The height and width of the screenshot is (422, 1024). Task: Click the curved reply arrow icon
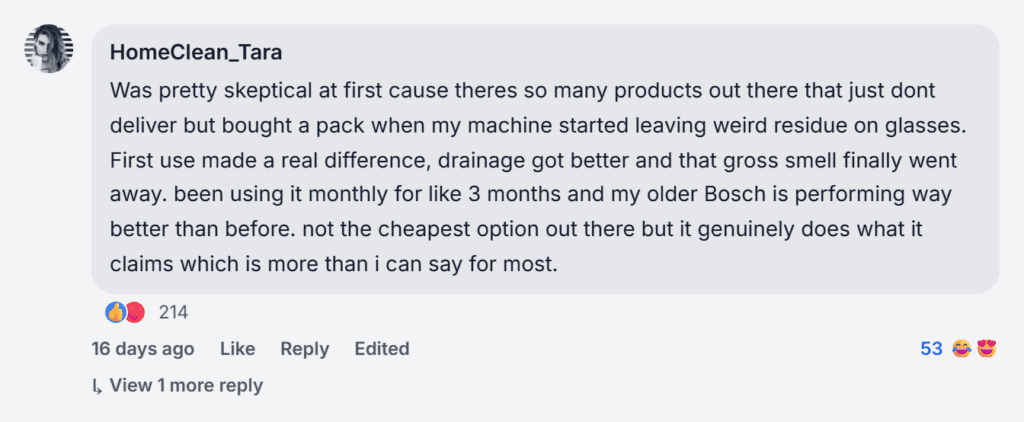point(97,386)
